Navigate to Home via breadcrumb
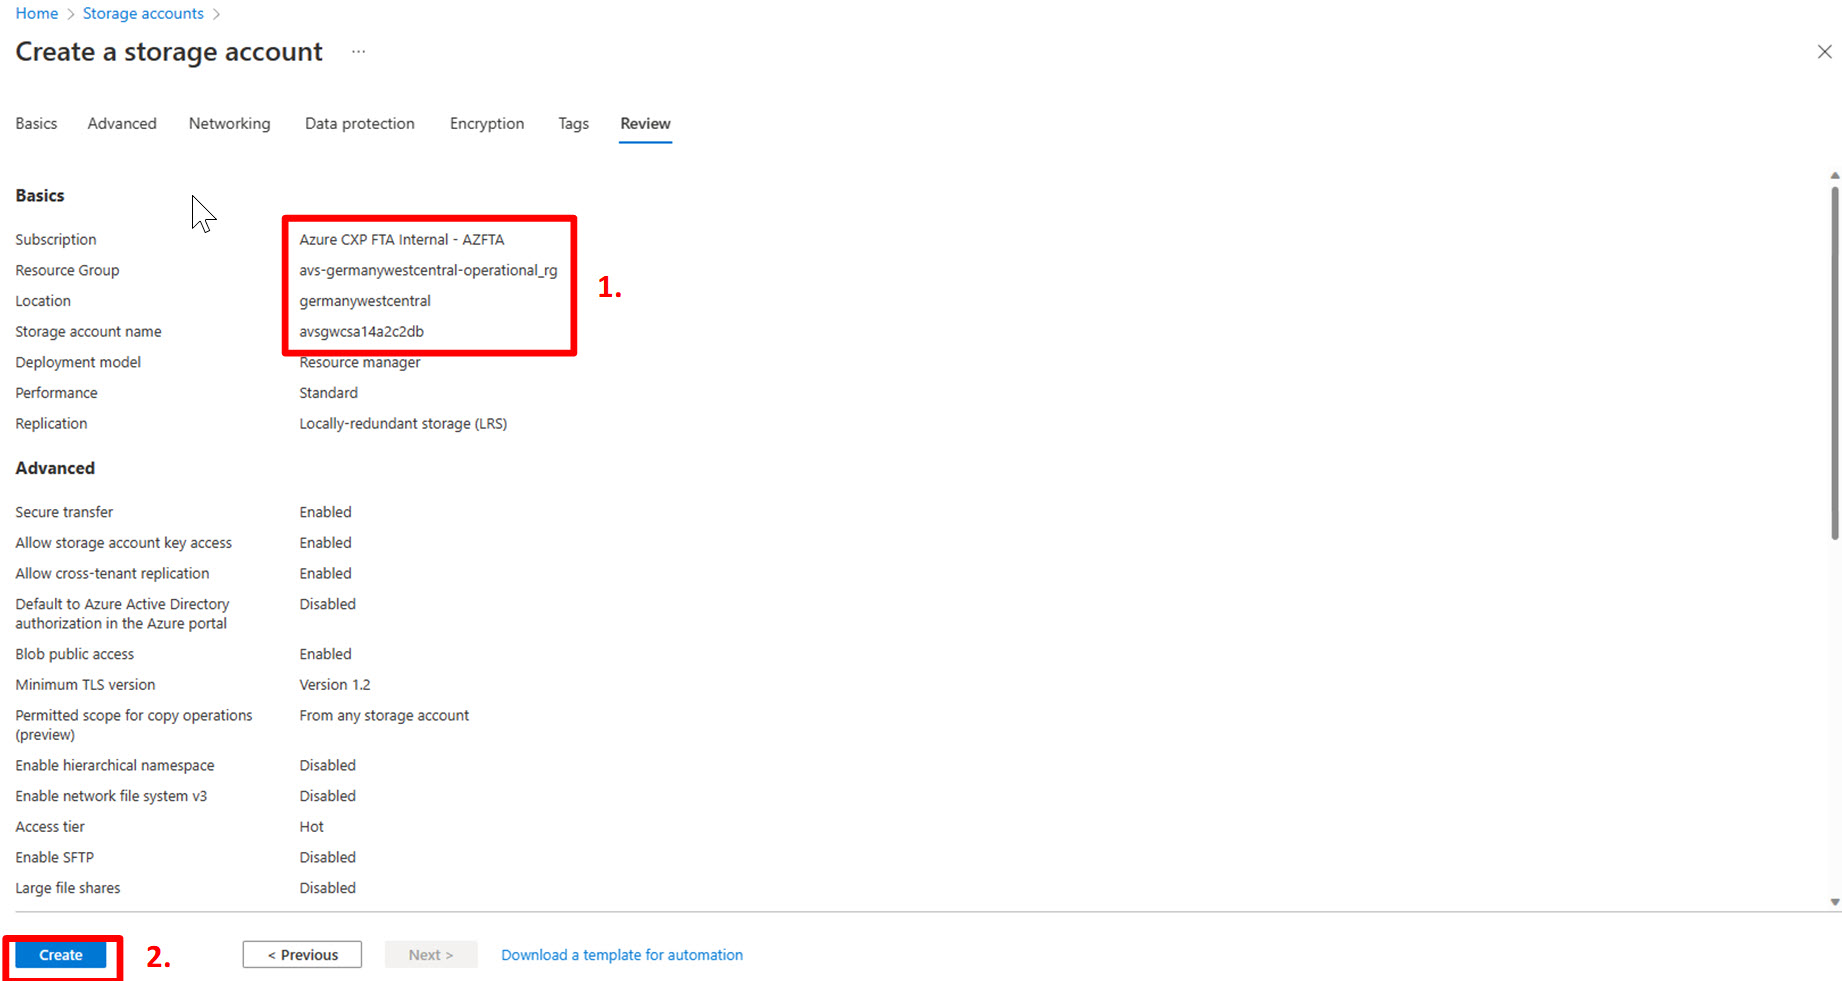The width and height of the screenshot is (1842, 981). (36, 13)
